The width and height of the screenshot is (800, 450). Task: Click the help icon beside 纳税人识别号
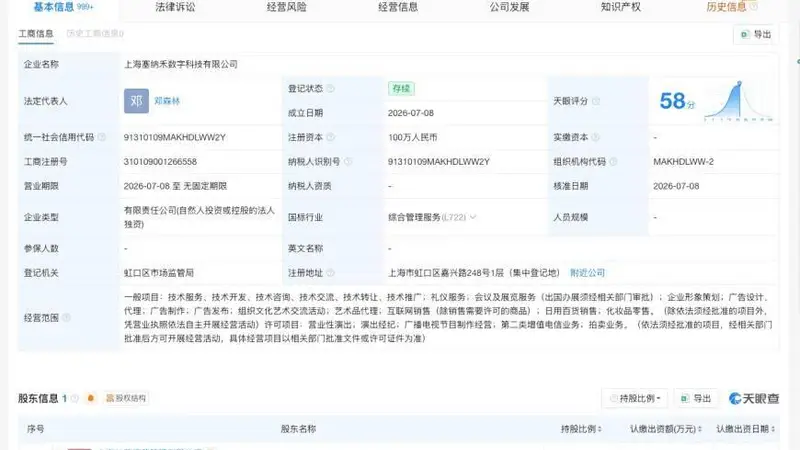click(348, 162)
